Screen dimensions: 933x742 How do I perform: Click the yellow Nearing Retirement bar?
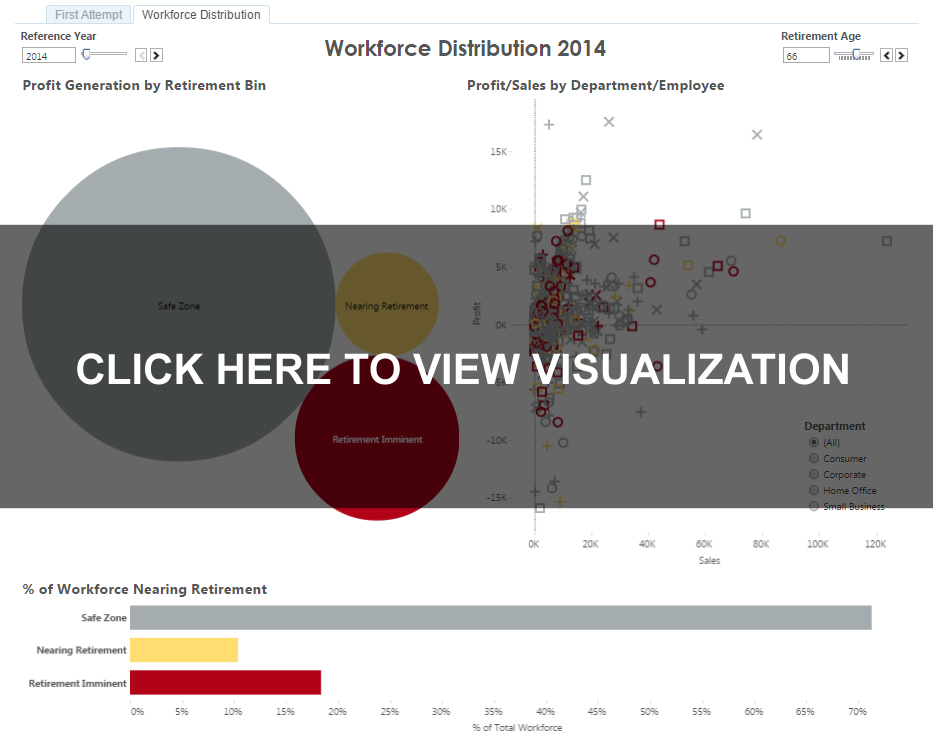click(184, 650)
